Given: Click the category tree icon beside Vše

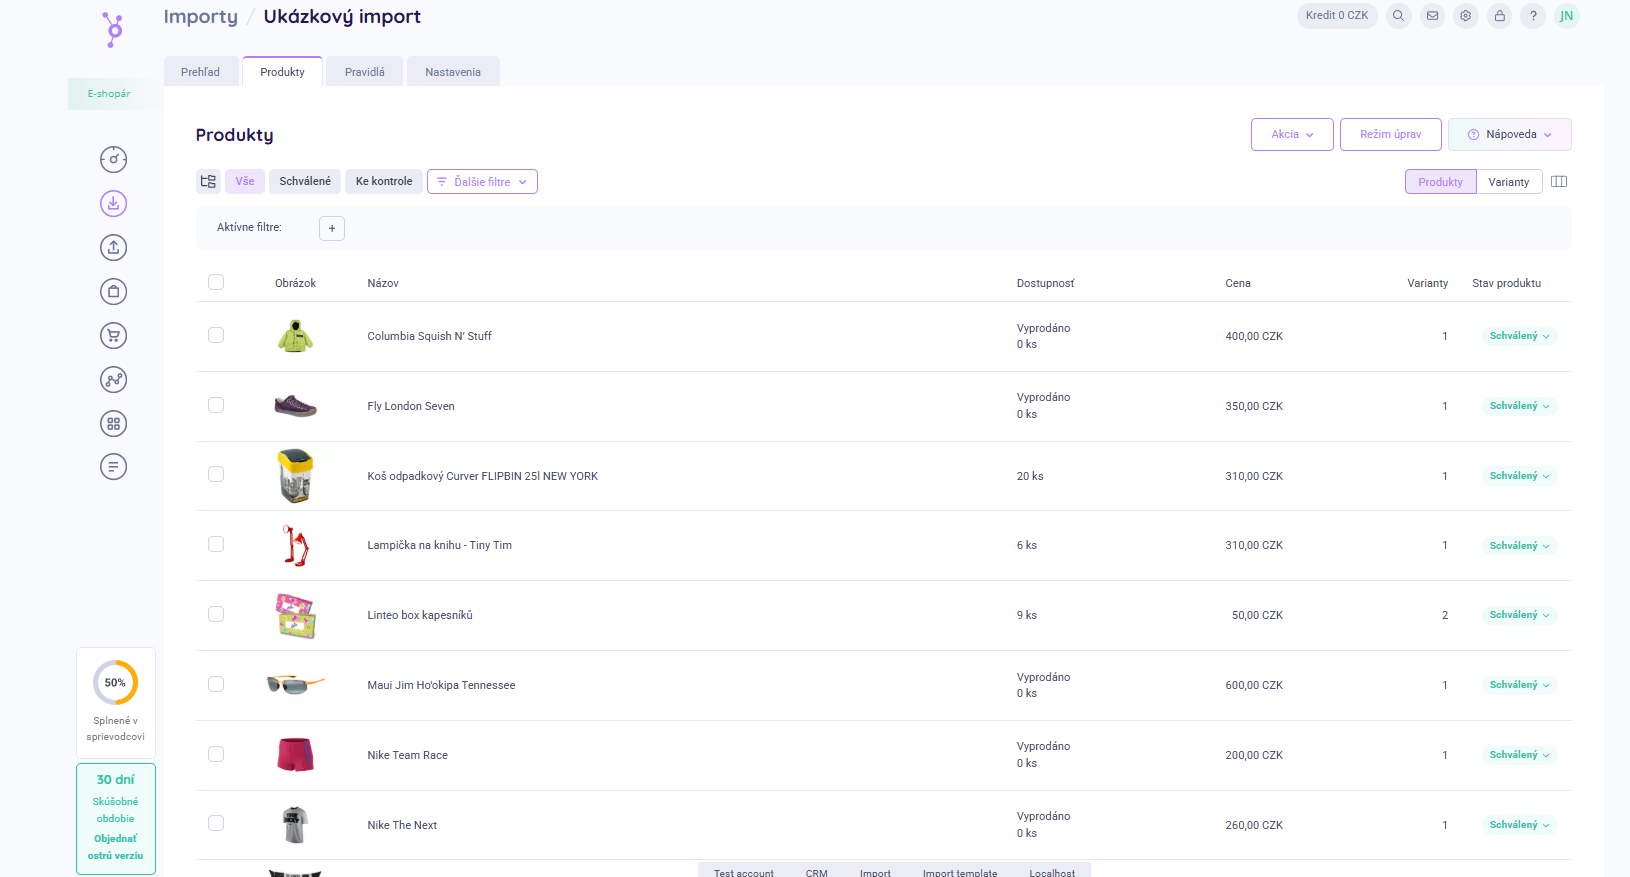Looking at the screenshot, I should (208, 182).
